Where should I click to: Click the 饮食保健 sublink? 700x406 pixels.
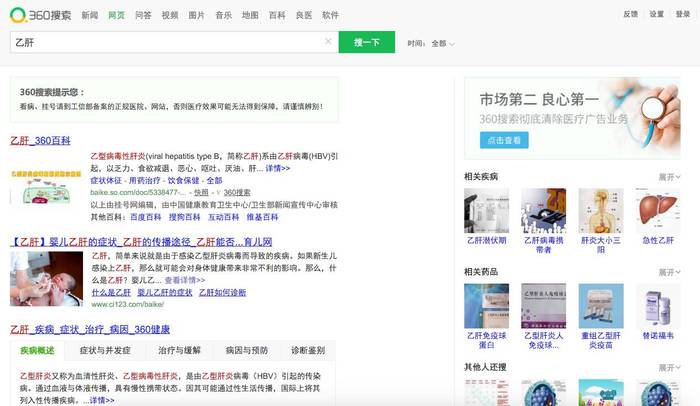coord(183,180)
